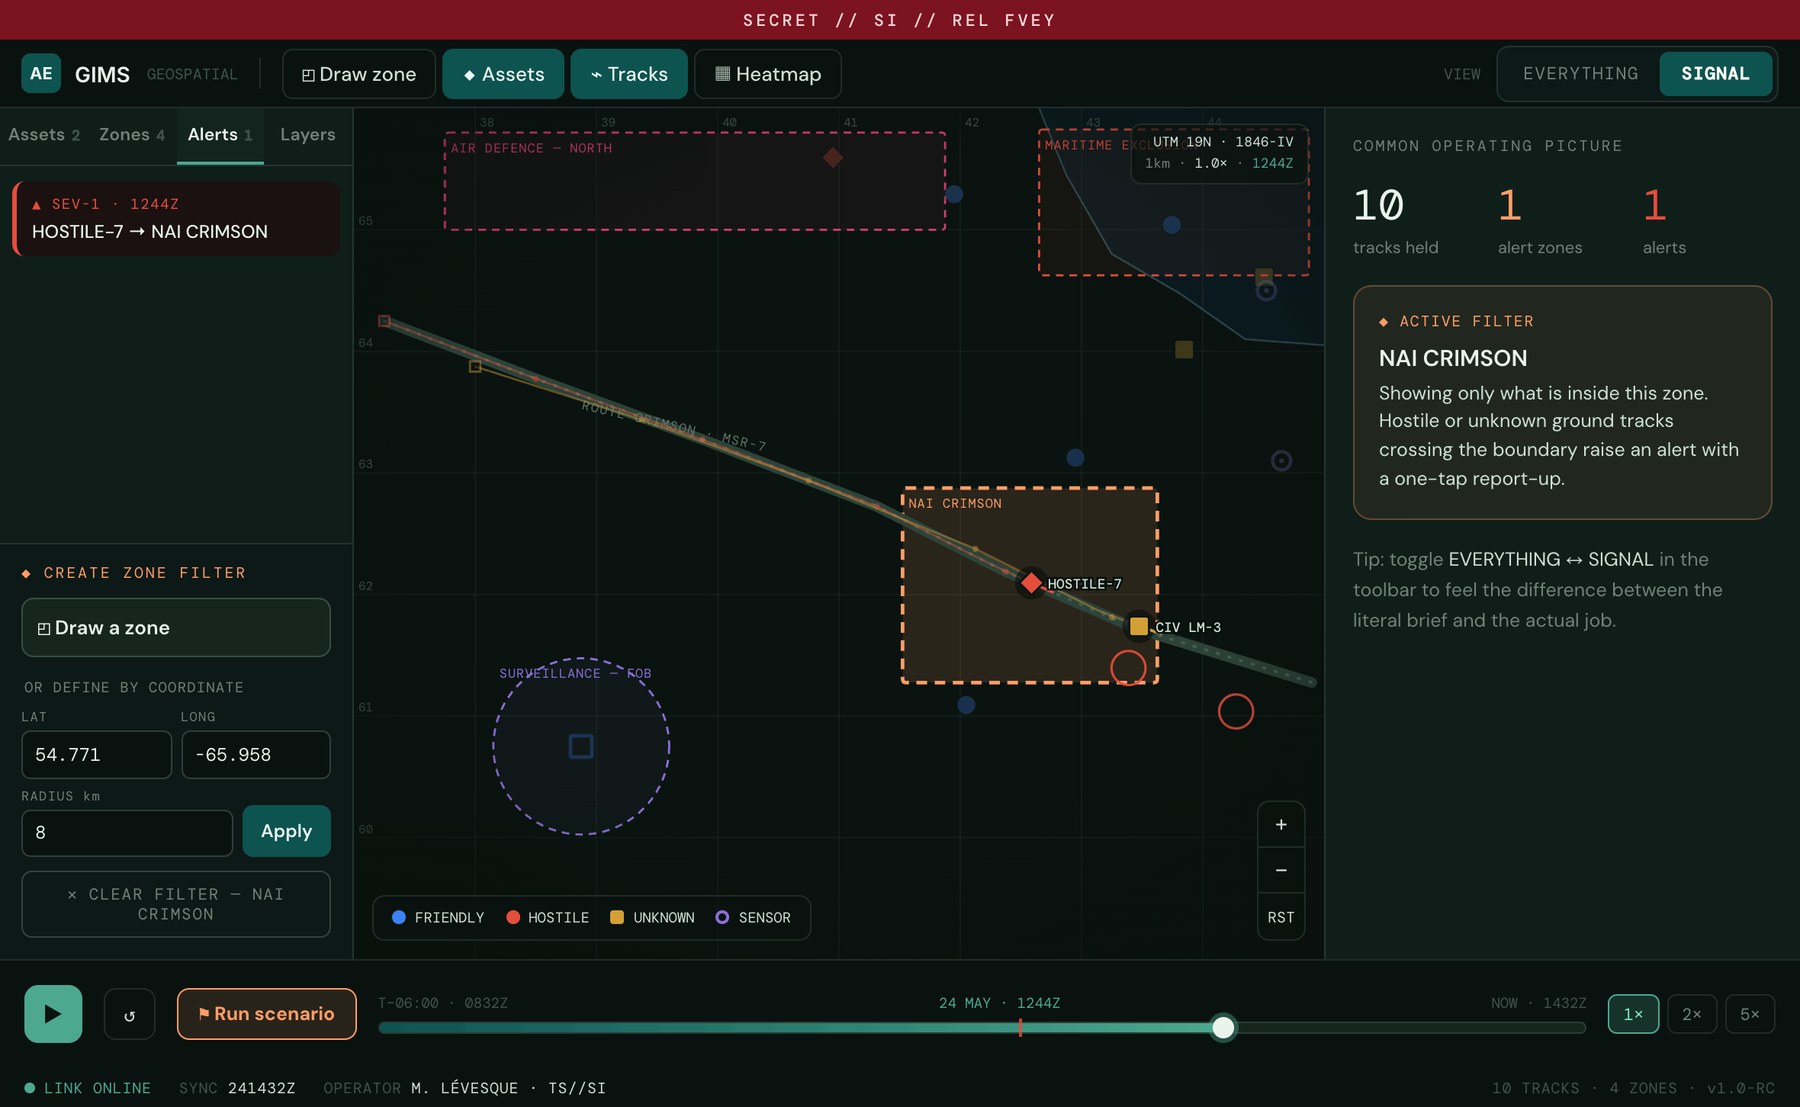Clear the NAI CRIMSON filter

(x=176, y=904)
